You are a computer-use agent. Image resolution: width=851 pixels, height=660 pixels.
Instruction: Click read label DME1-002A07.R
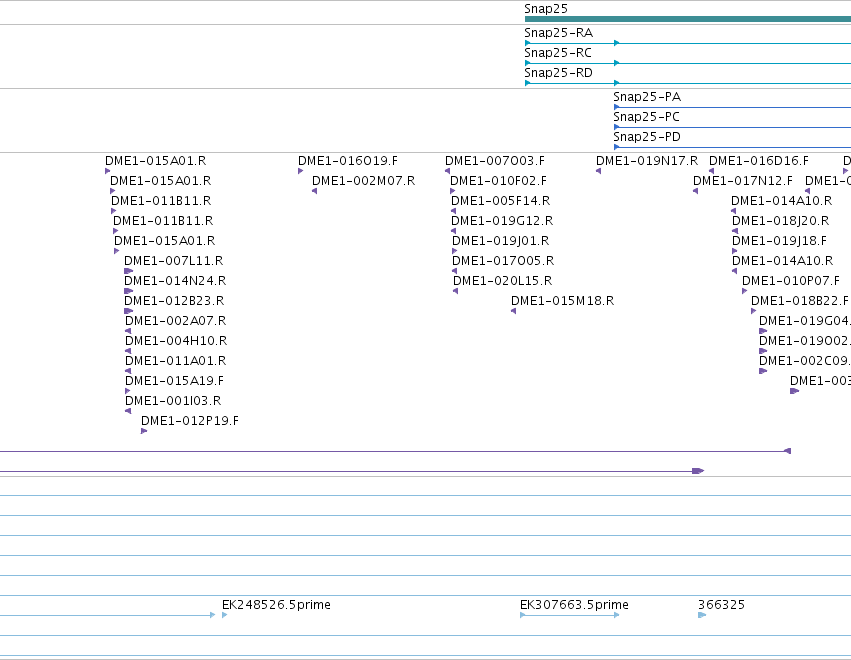click(176, 321)
